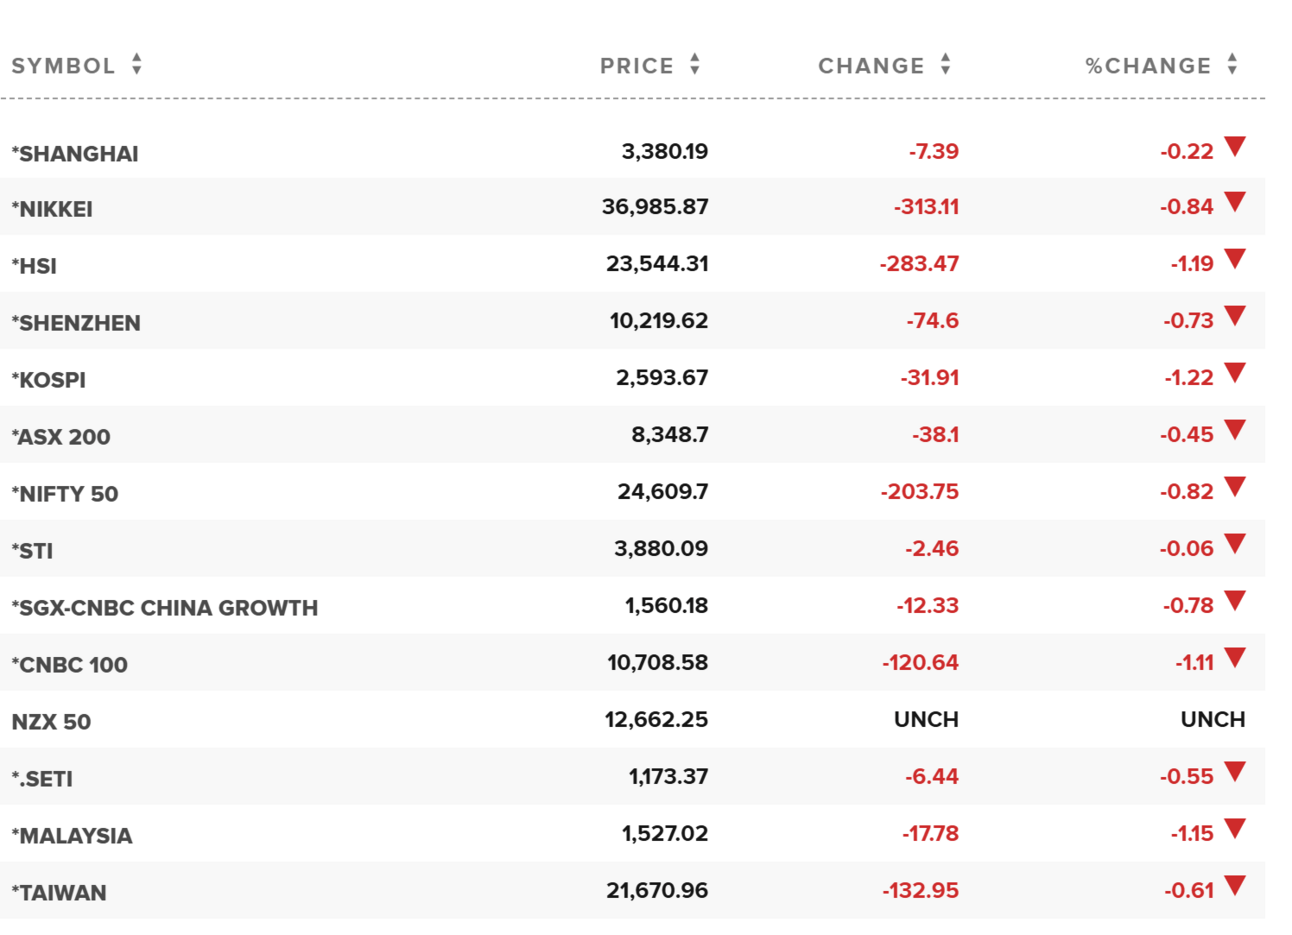
Task: Click the PRICE column header
Action: click(x=637, y=66)
